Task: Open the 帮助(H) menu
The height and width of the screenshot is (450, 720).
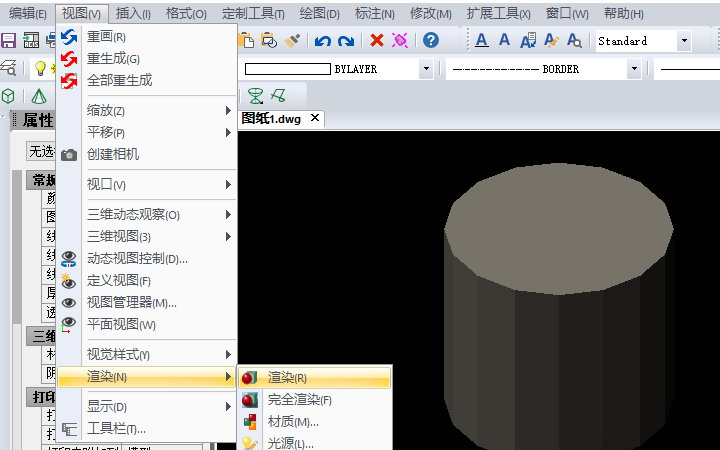Action: point(624,14)
